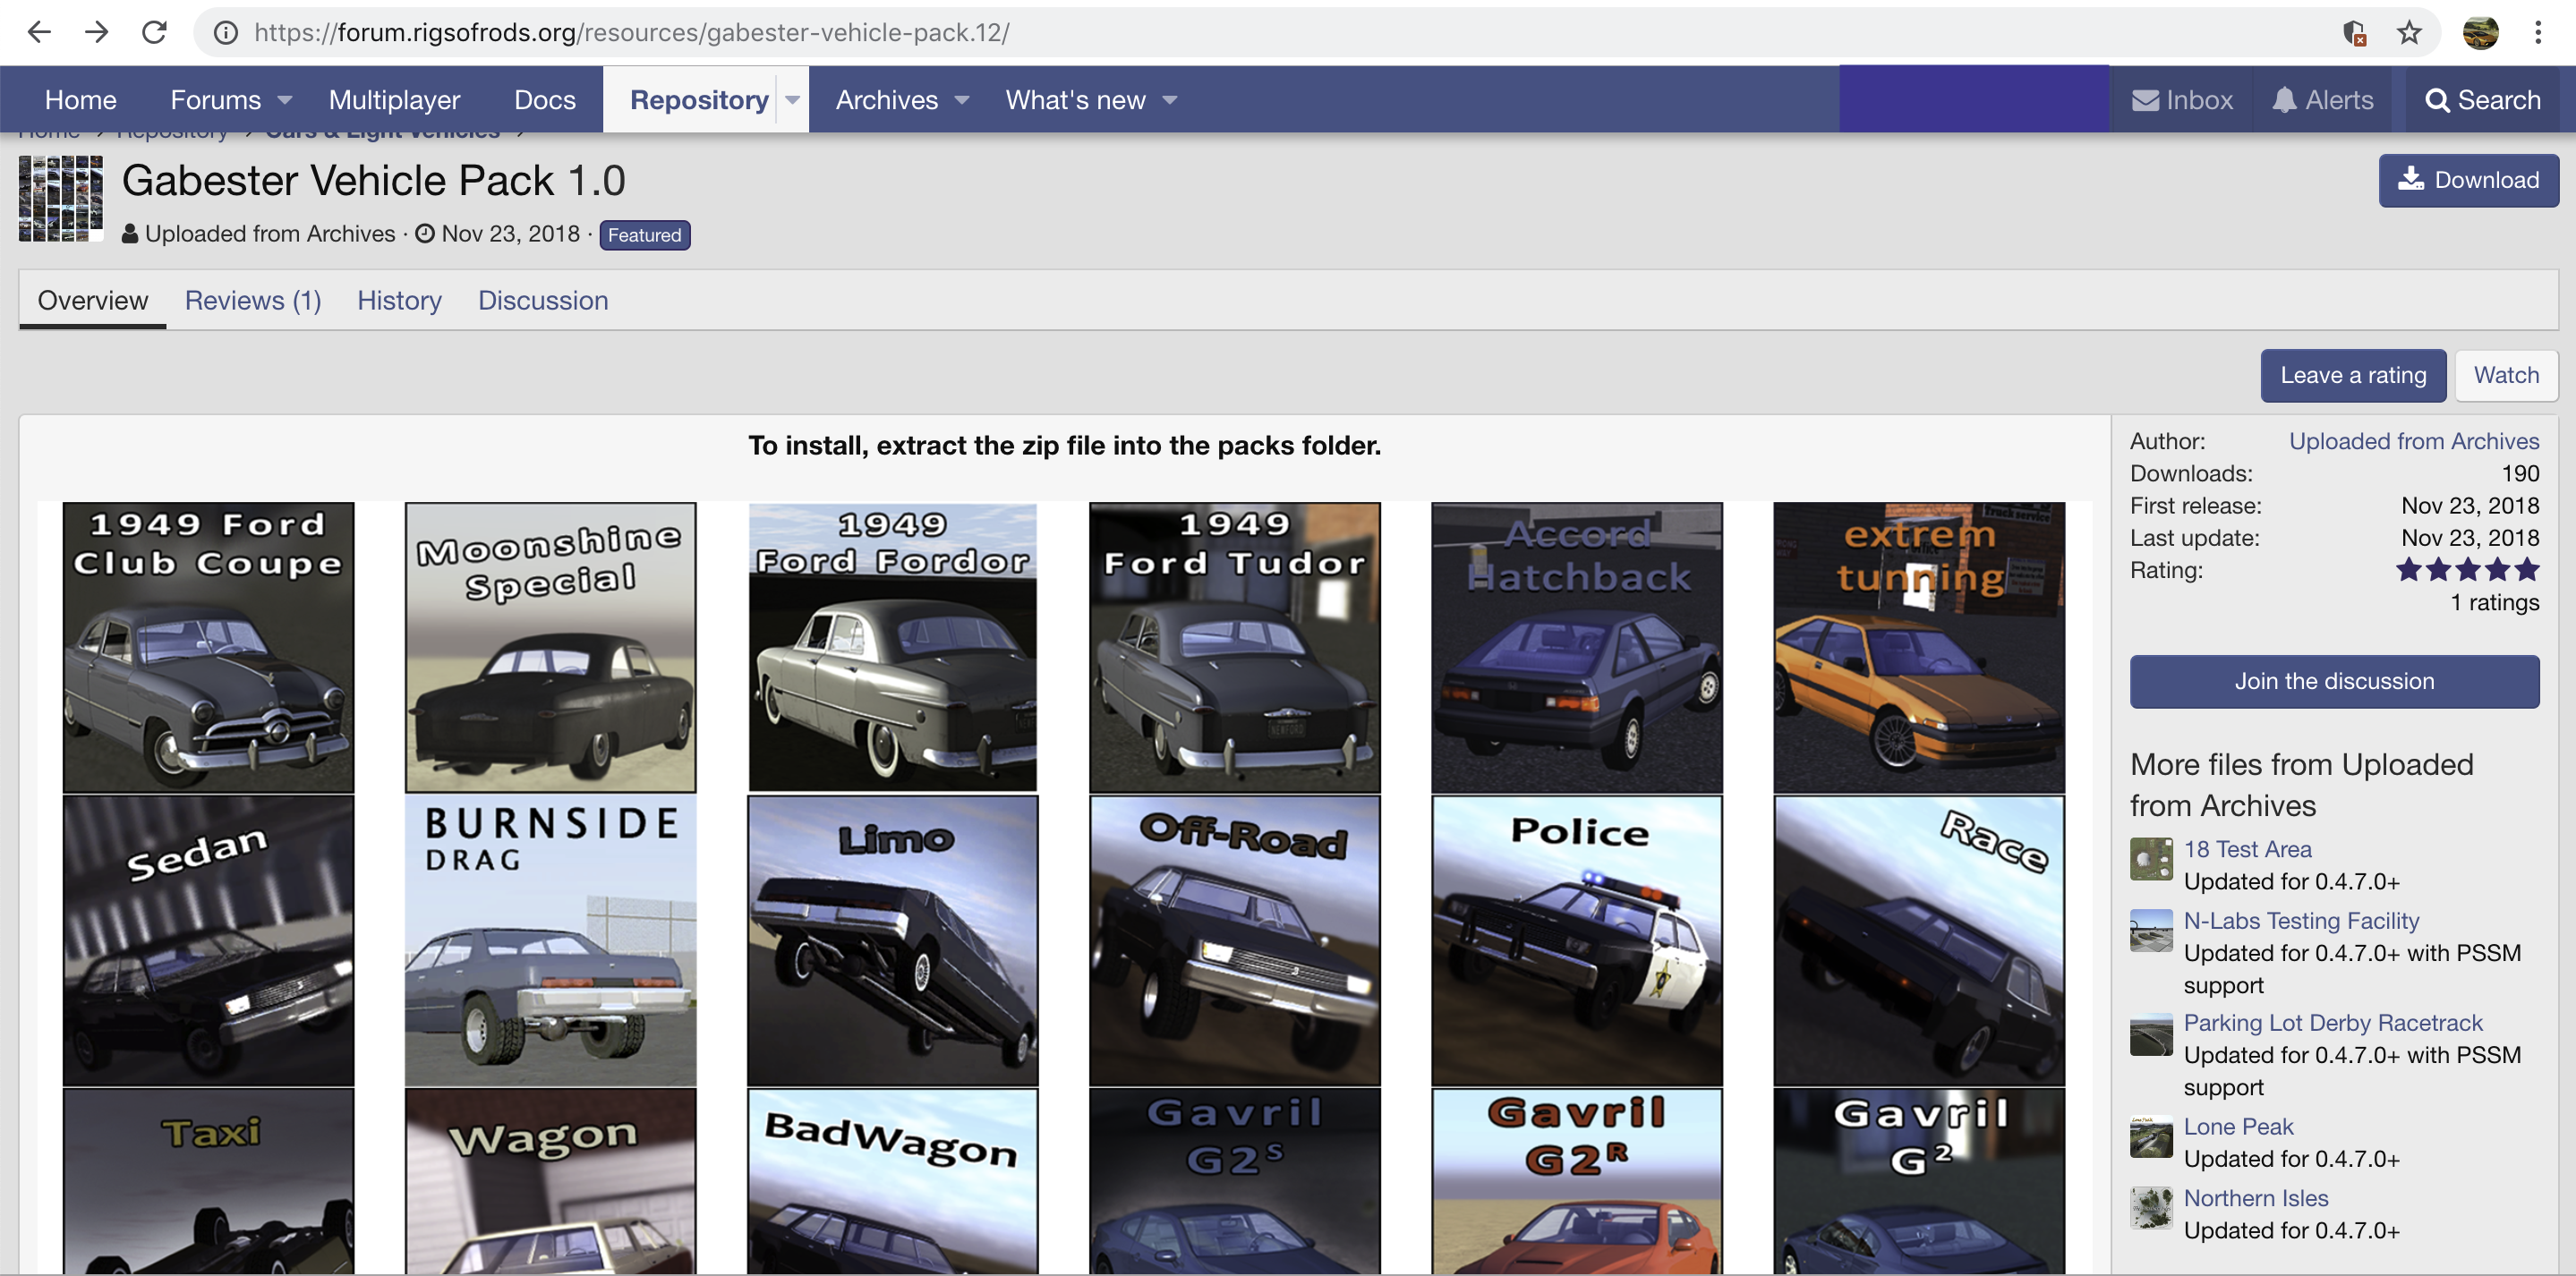The image size is (2576, 1276).
Task: Open the Gavril G2R image
Action: (1577, 1181)
